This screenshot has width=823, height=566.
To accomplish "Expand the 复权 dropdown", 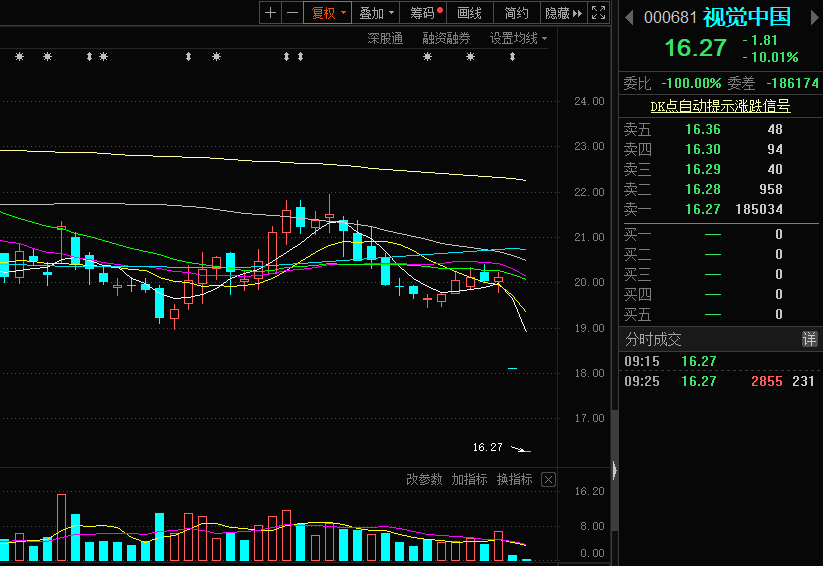I will coord(328,13).
